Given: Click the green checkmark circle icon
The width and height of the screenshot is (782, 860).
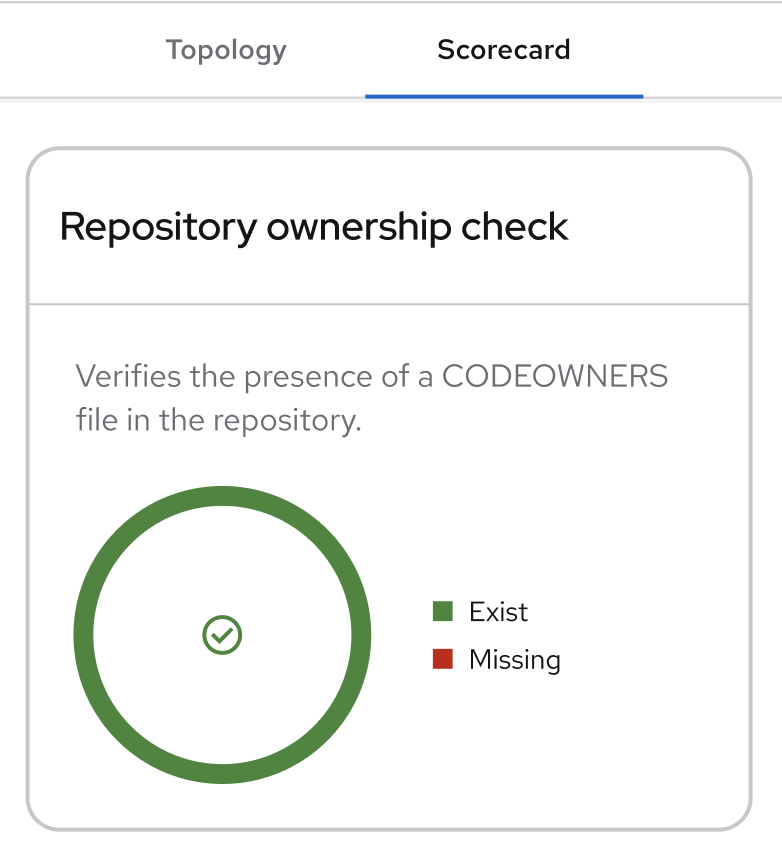Looking at the screenshot, I should click(x=222, y=635).
